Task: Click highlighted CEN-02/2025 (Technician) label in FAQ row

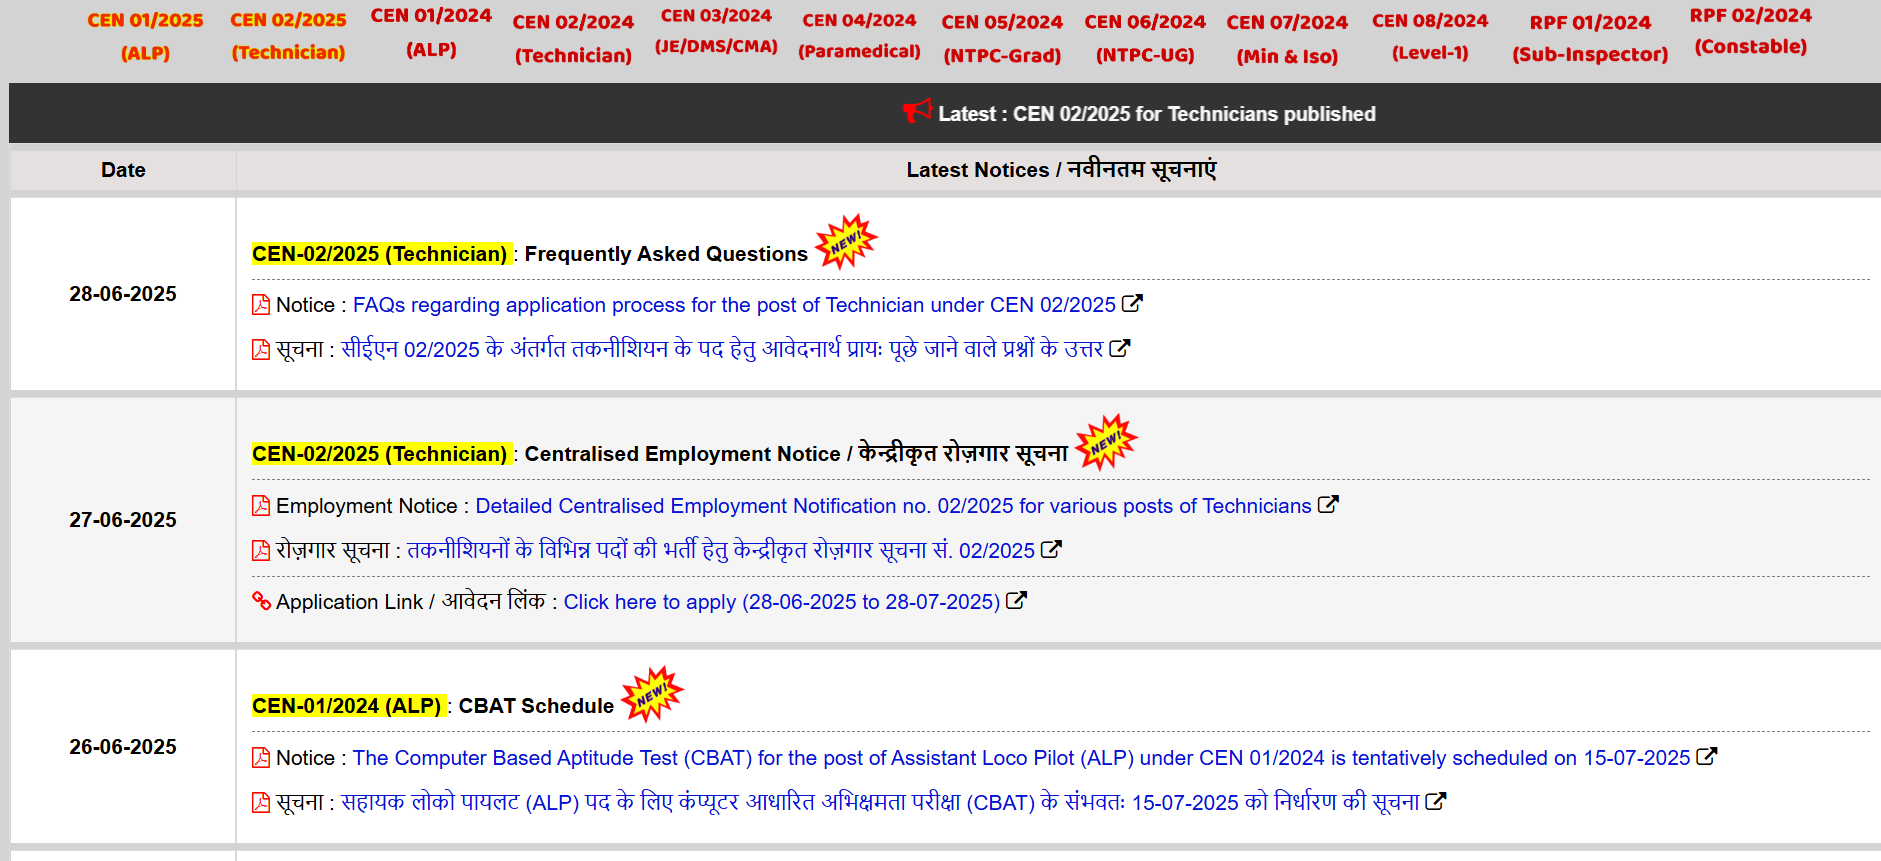Action: pos(380,254)
